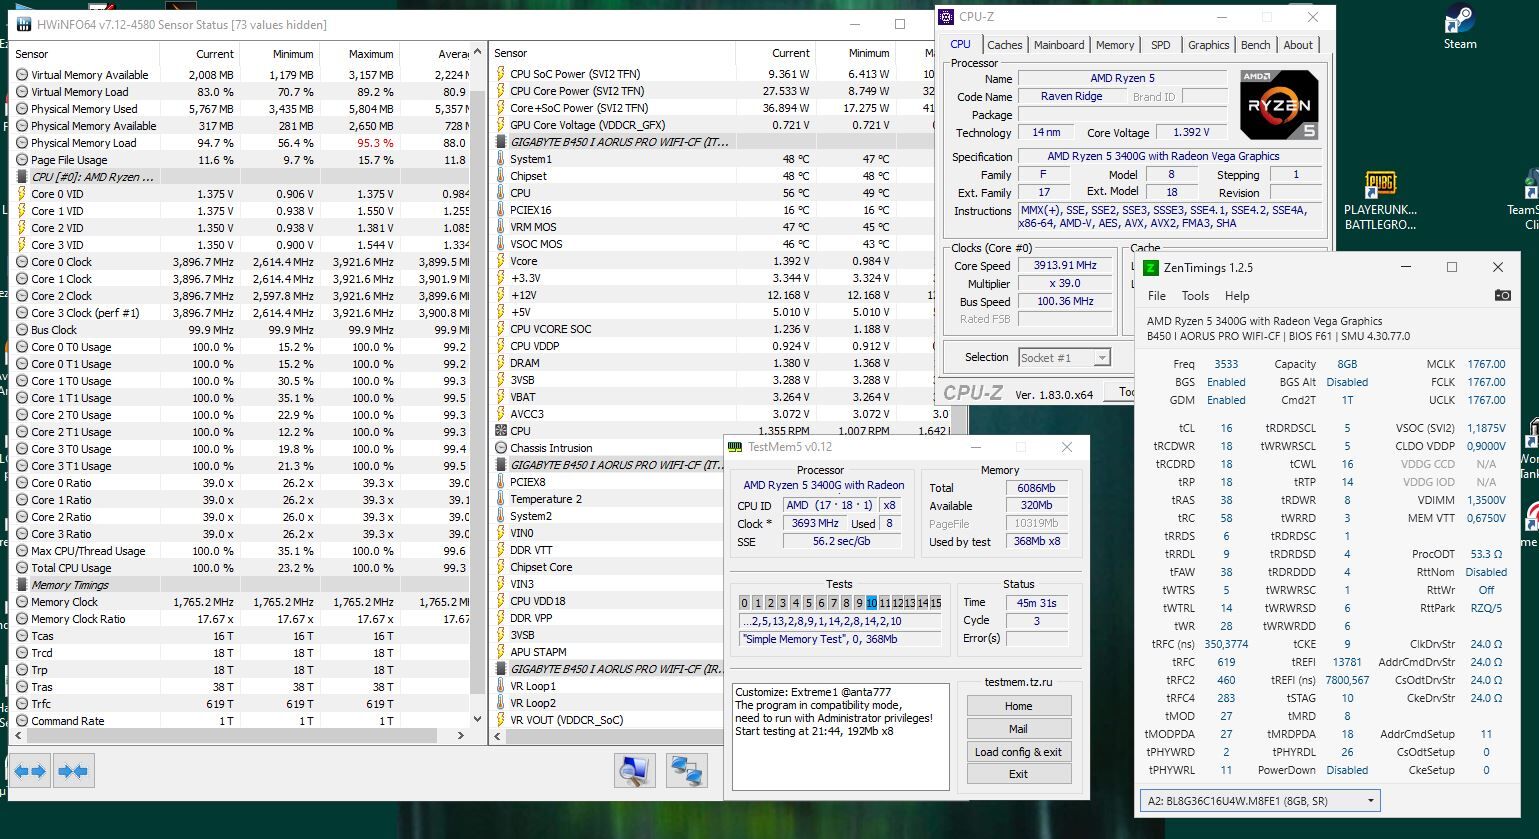Viewport: 1539px width, 839px height.
Task: Switch to the Graphics tab in CPU-Z
Action: (1208, 45)
